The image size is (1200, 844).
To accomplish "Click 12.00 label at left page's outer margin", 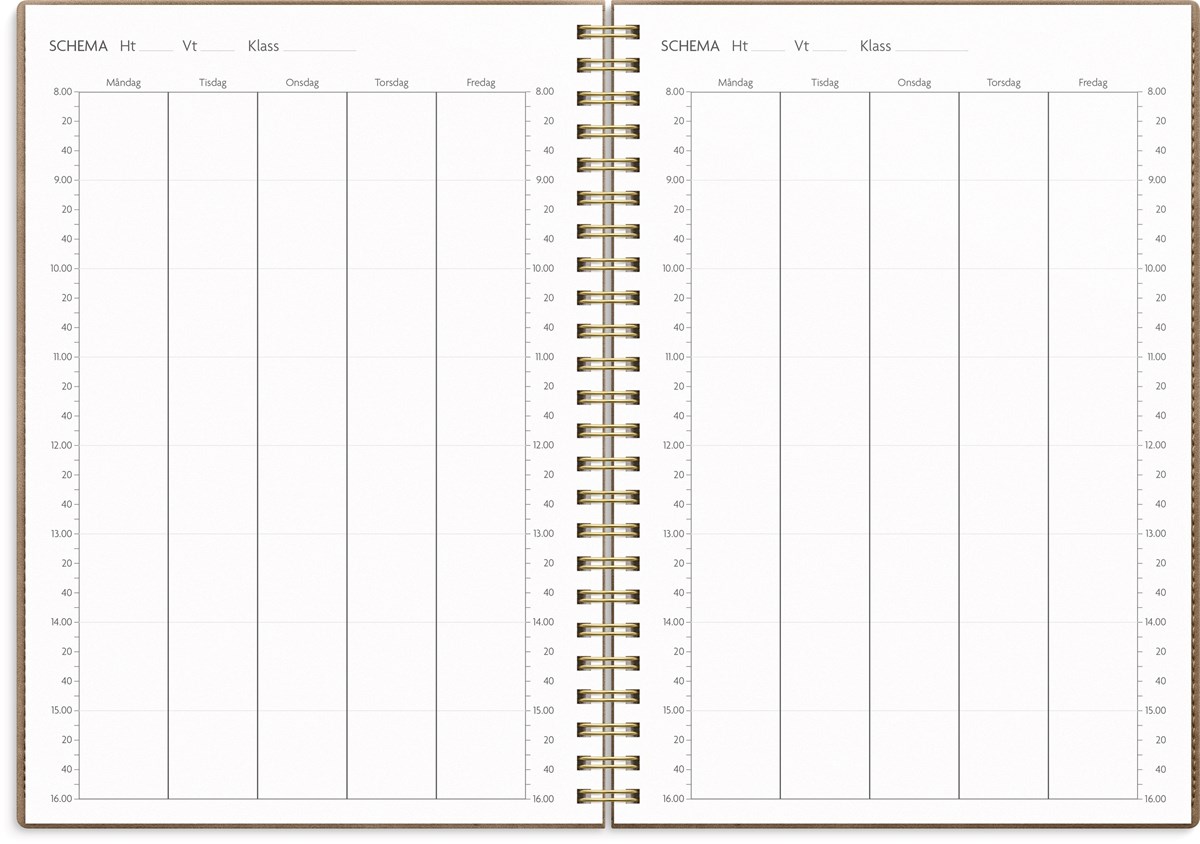I will coord(61,445).
